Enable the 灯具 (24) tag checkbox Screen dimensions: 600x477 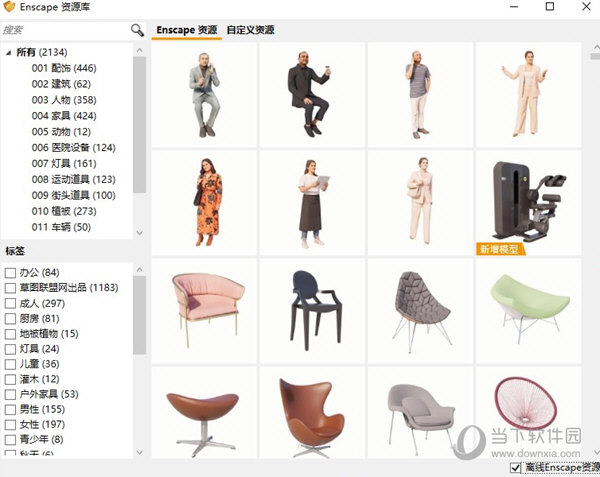coord(10,349)
